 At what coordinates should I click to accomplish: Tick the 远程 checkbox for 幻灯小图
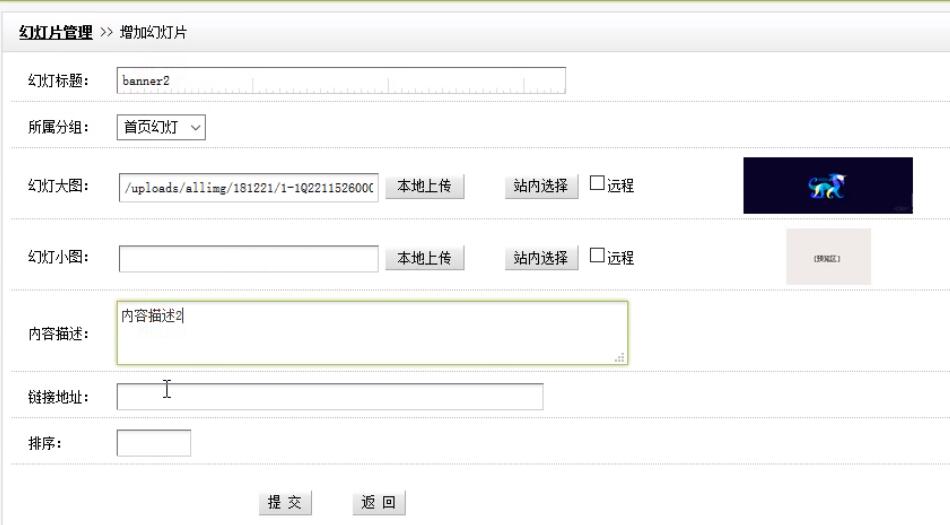tap(597, 257)
